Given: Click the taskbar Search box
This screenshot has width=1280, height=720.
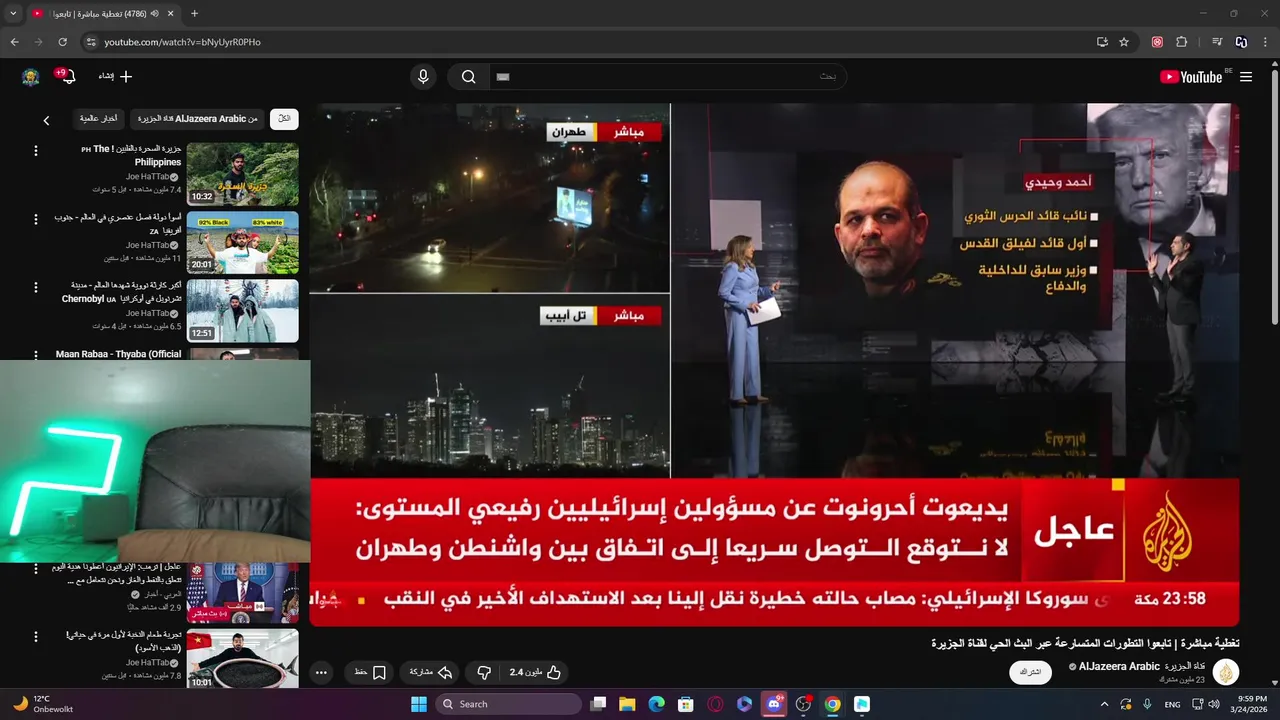Looking at the screenshot, I should 509,704.
